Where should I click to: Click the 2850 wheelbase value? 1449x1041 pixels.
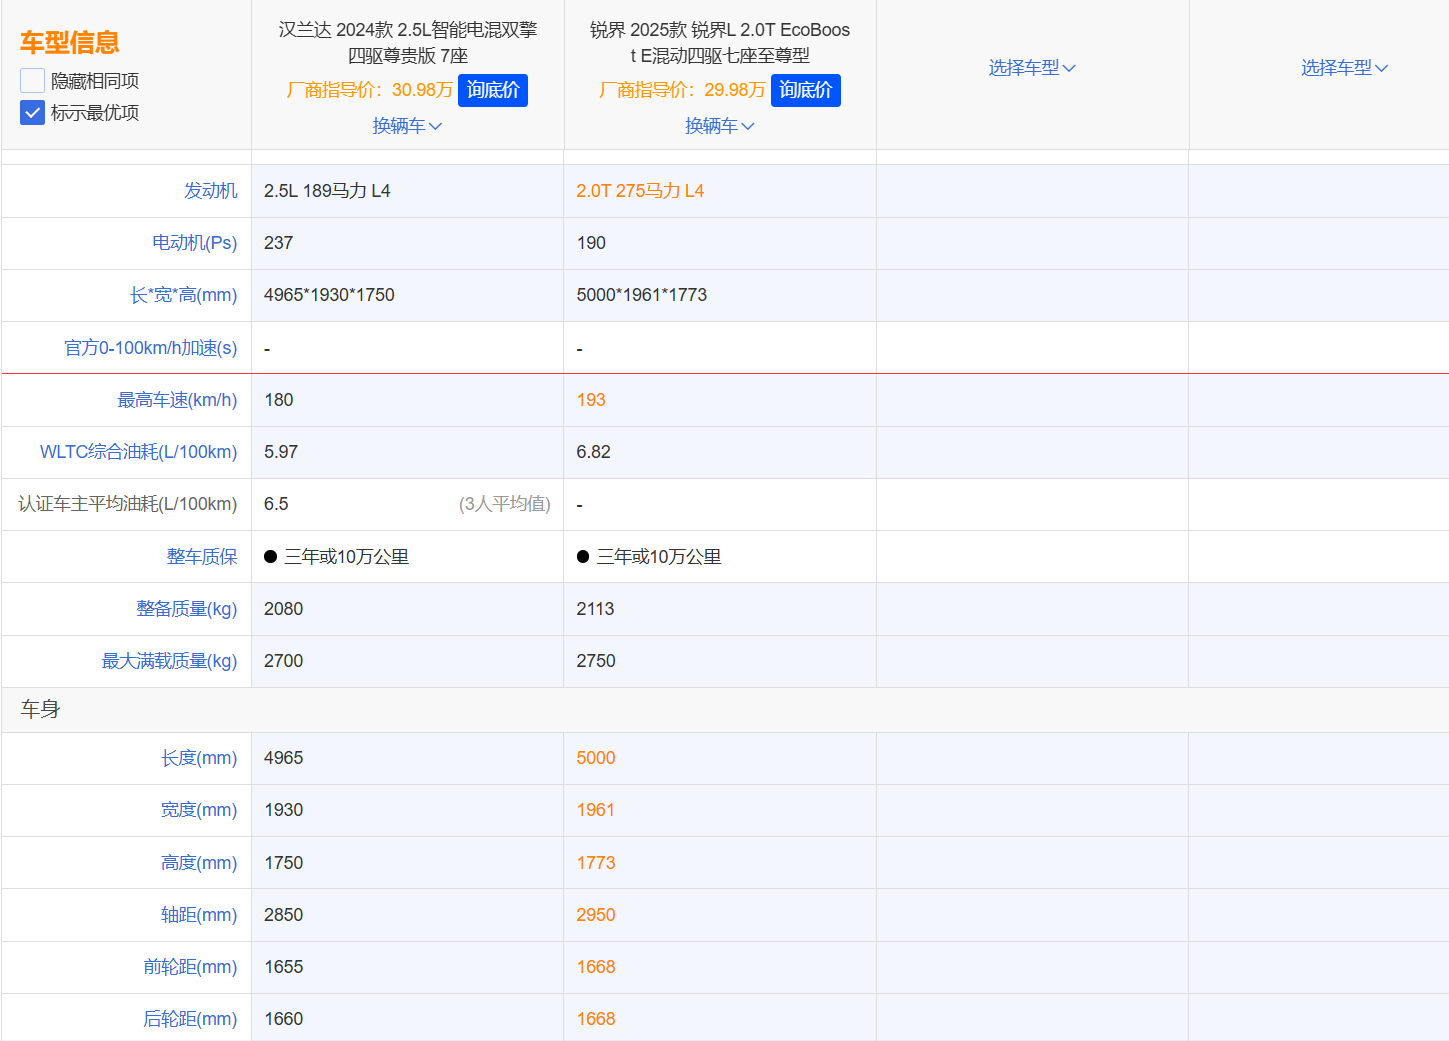click(283, 915)
